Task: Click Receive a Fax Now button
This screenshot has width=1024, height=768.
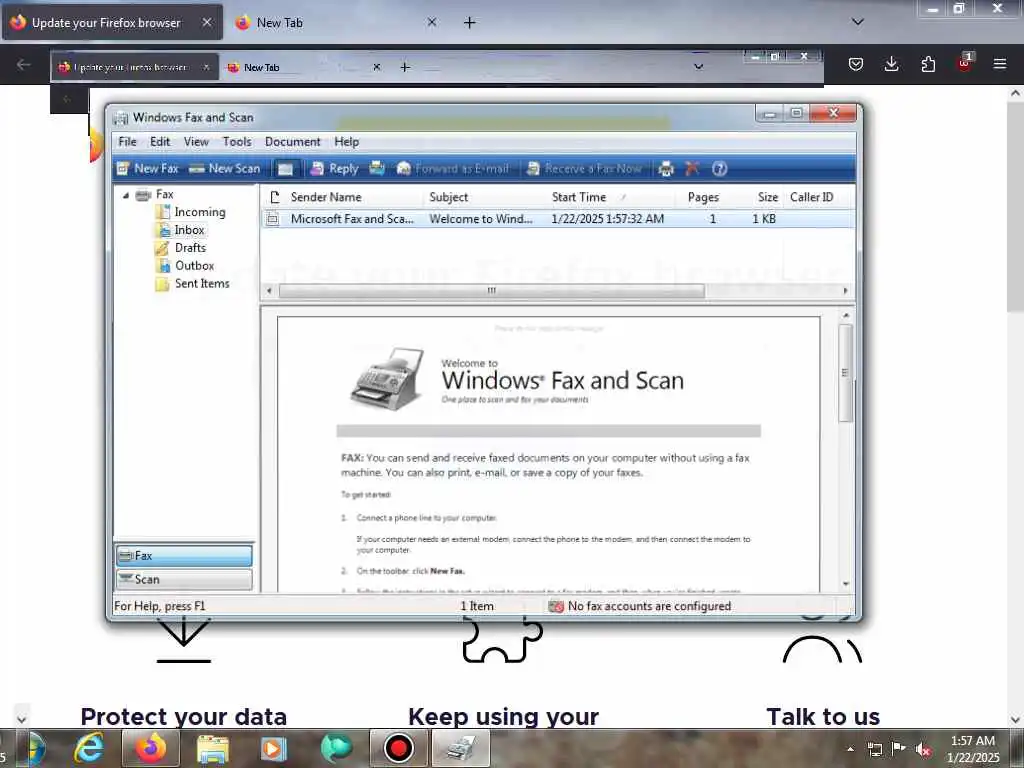Action: (584, 168)
